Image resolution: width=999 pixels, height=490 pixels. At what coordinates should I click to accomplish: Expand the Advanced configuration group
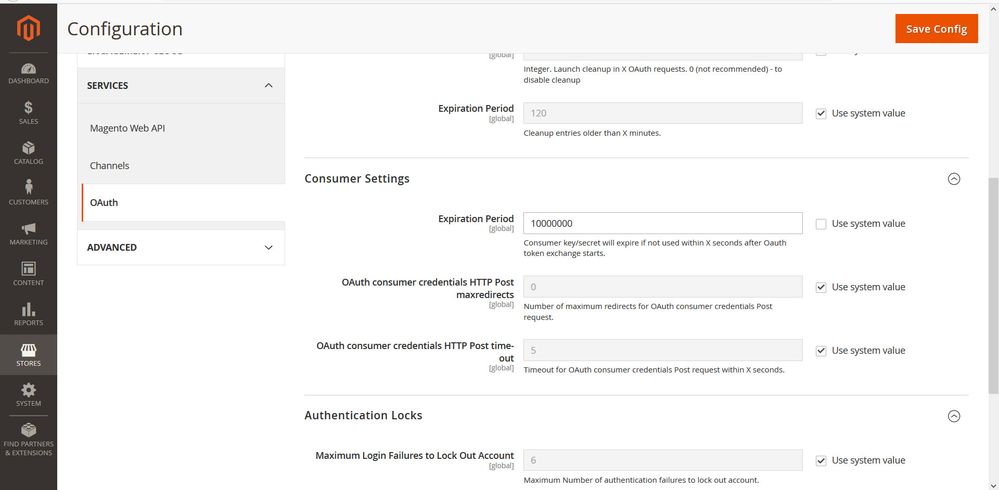click(180, 247)
